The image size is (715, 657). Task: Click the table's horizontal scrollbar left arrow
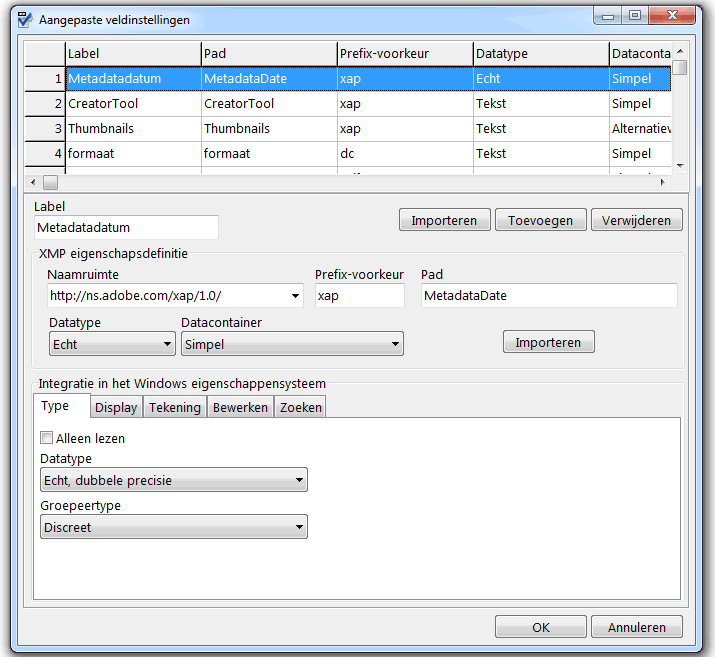click(x=33, y=182)
